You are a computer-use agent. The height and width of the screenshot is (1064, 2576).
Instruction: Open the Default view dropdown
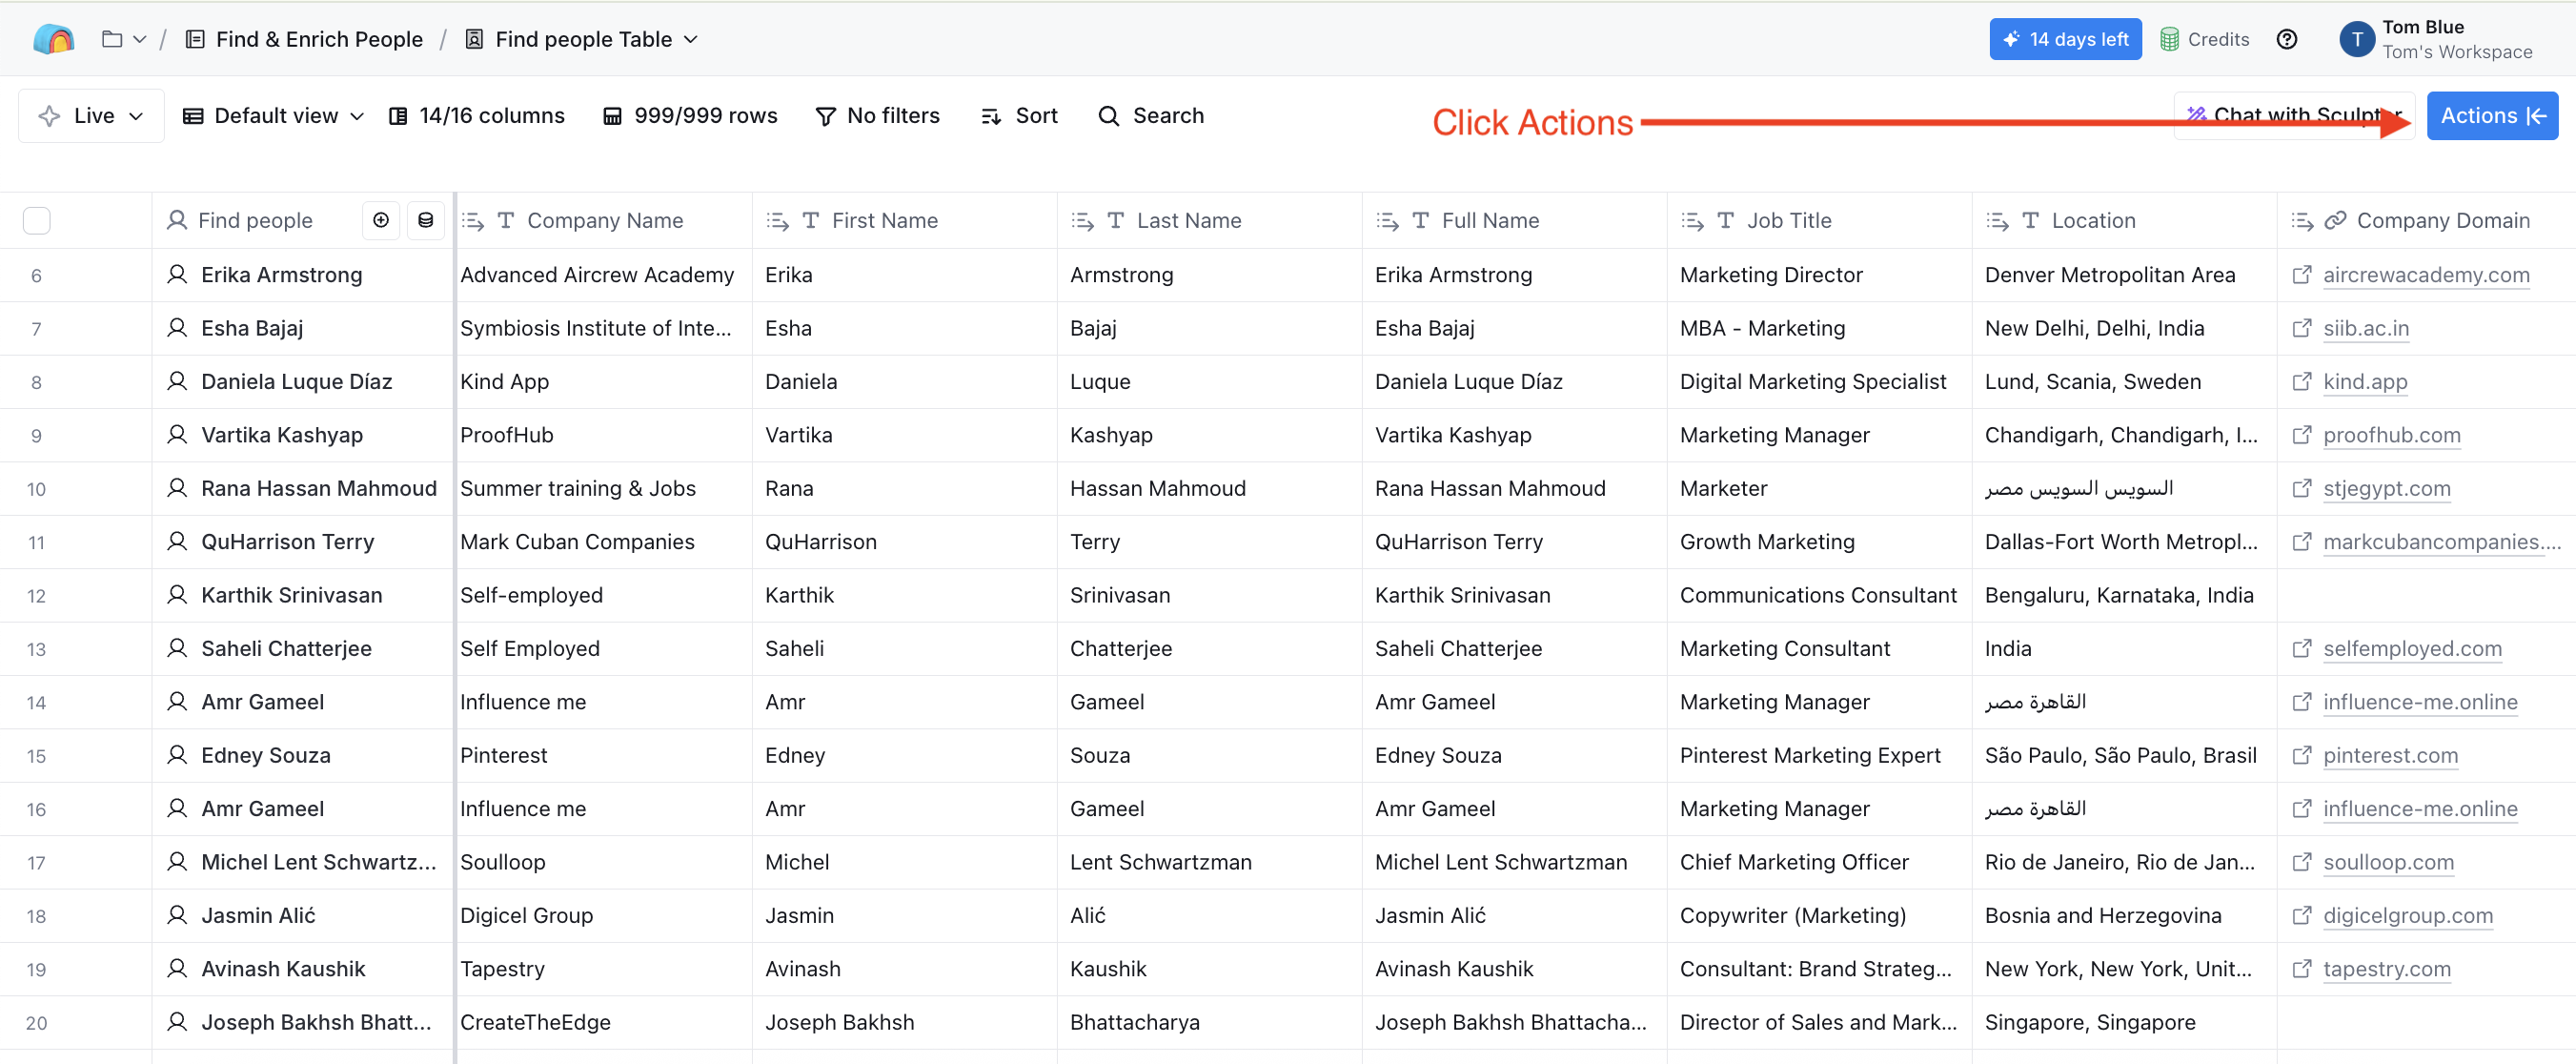point(272,116)
